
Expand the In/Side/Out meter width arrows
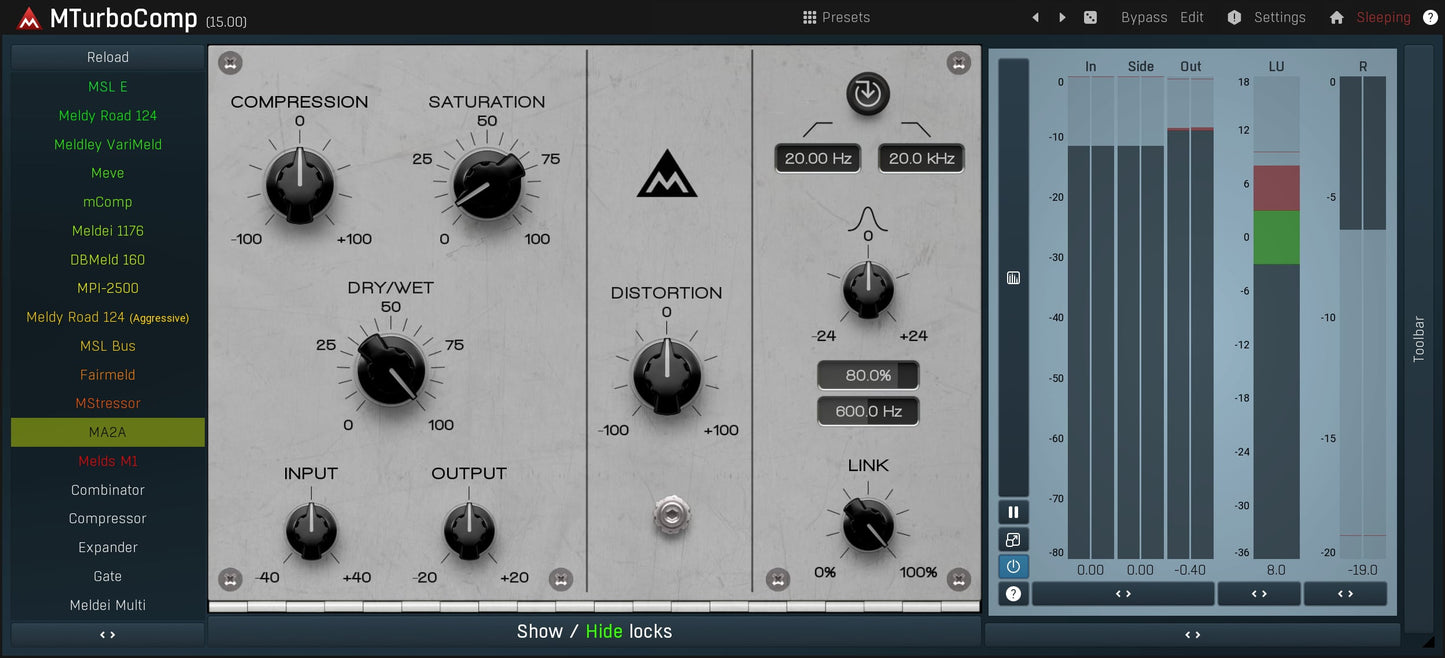click(x=1122, y=594)
